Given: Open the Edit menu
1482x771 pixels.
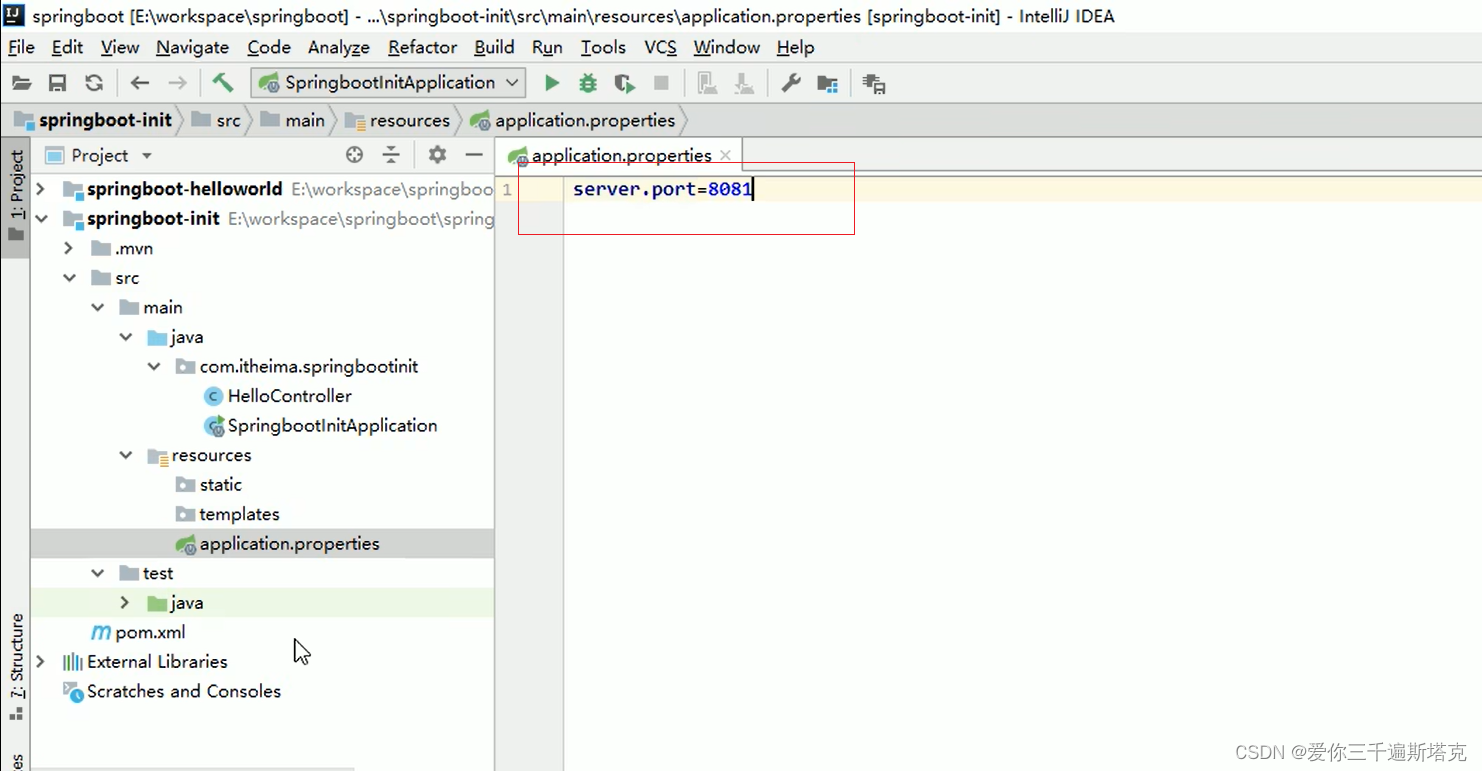Looking at the screenshot, I should [x=67, y=47].
